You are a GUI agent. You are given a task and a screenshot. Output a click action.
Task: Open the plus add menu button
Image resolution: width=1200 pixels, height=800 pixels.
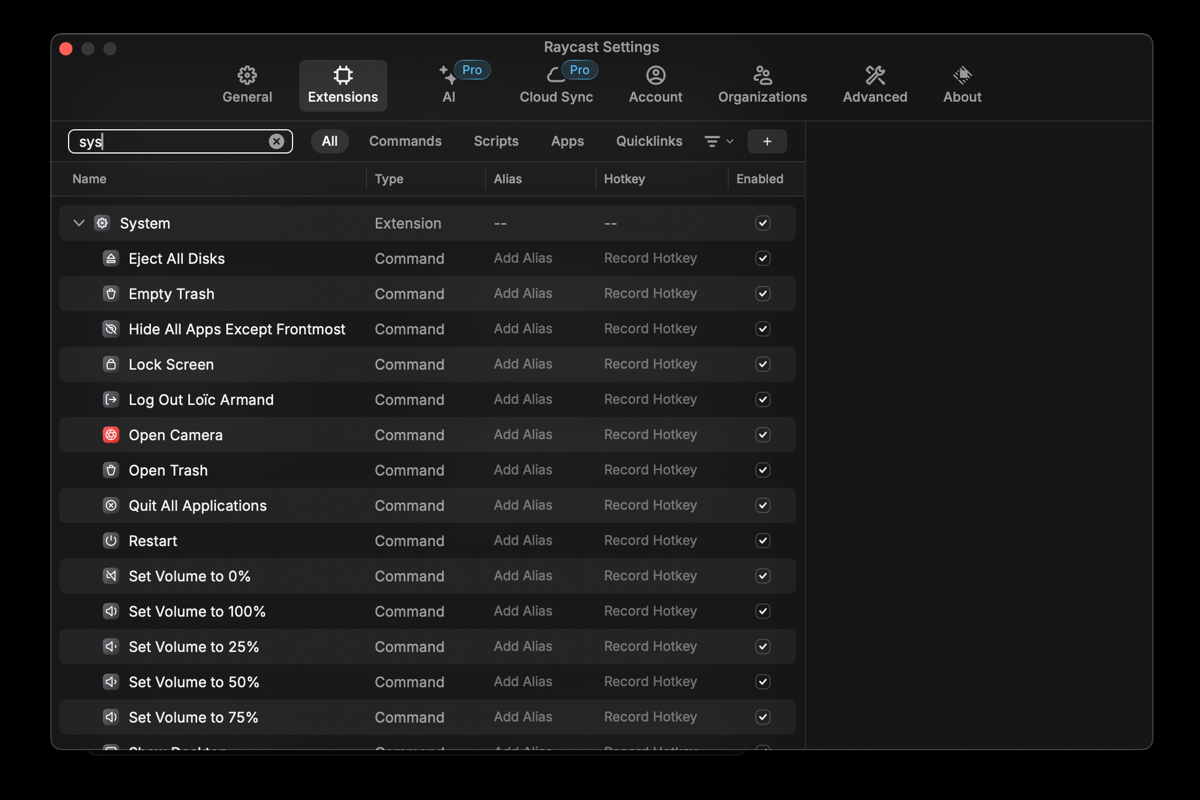[x=767, y=142]
